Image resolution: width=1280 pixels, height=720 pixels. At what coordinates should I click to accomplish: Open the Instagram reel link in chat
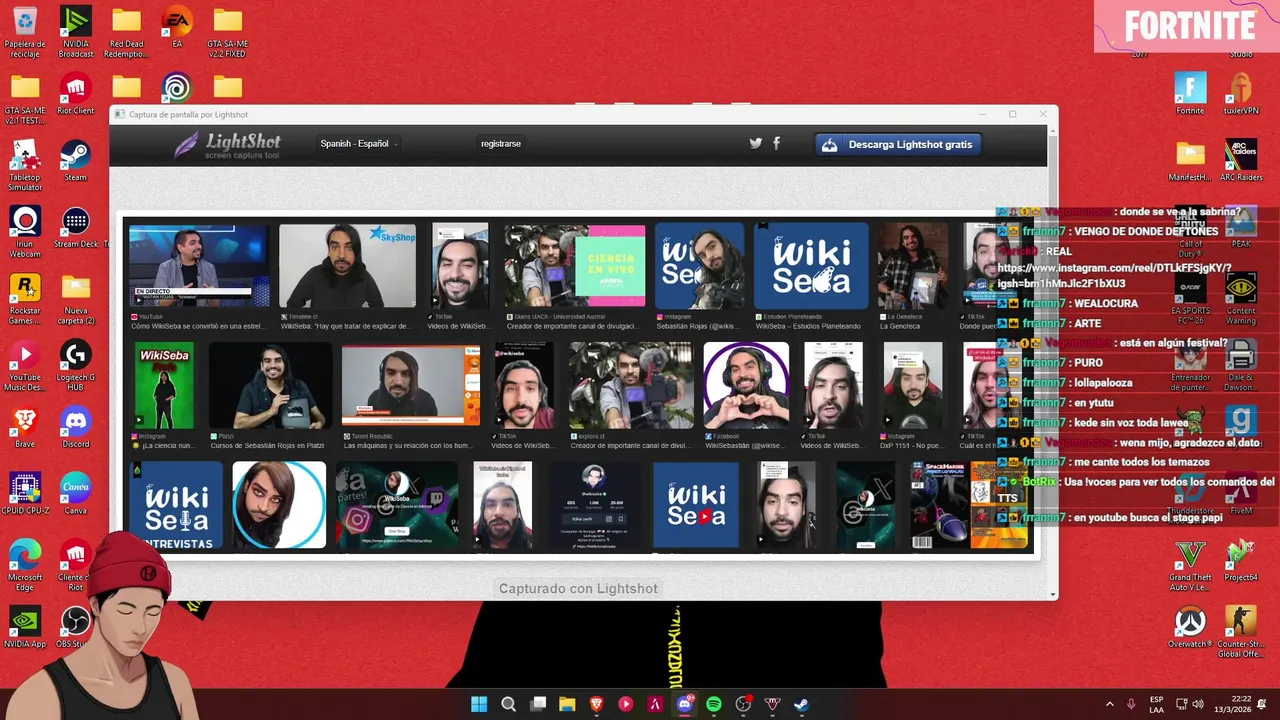click(x=1115, y=276)
